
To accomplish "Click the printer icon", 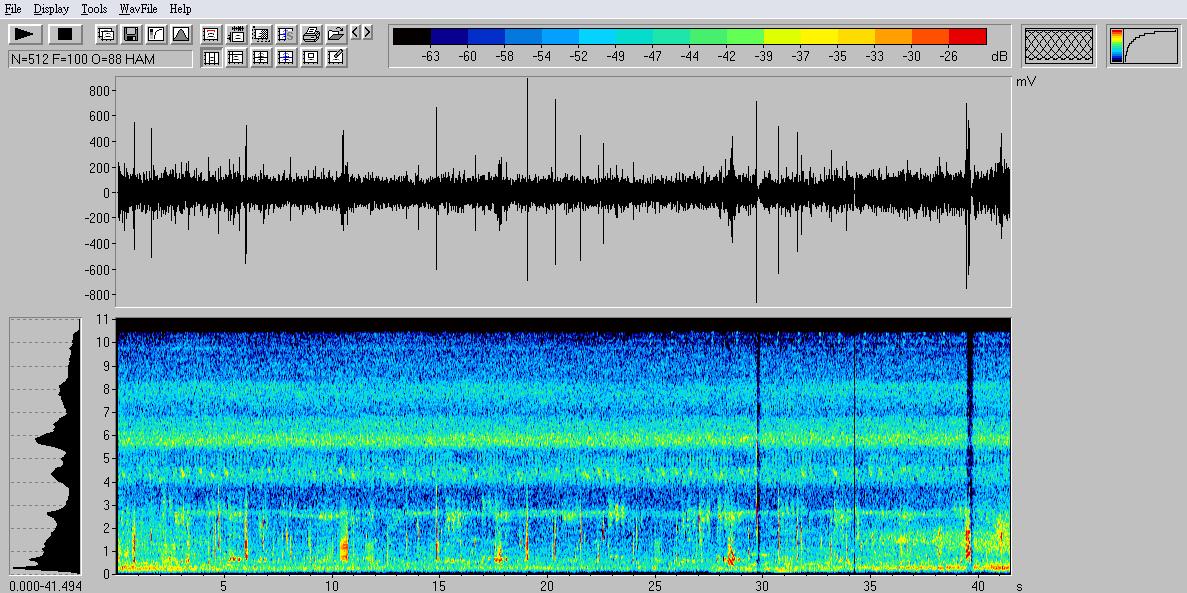I will point(311,34).
